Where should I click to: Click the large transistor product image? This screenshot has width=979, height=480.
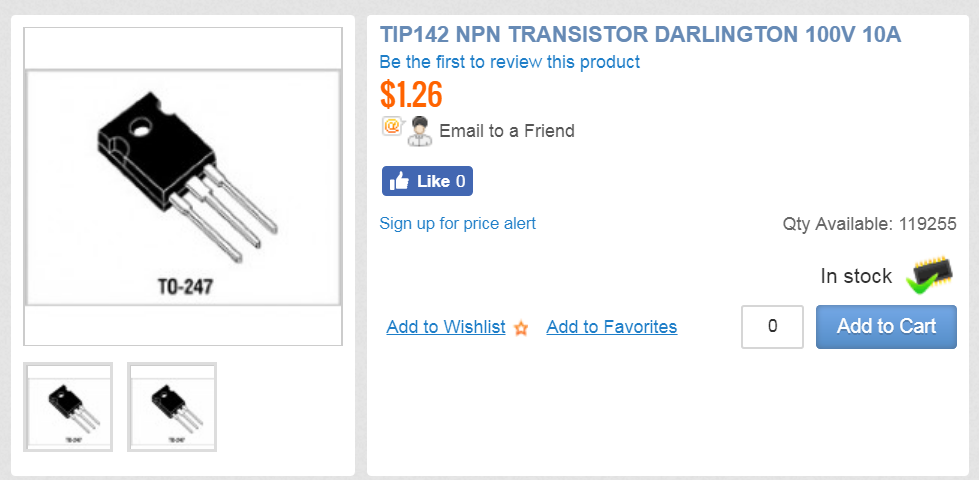(x=183, y=187)
